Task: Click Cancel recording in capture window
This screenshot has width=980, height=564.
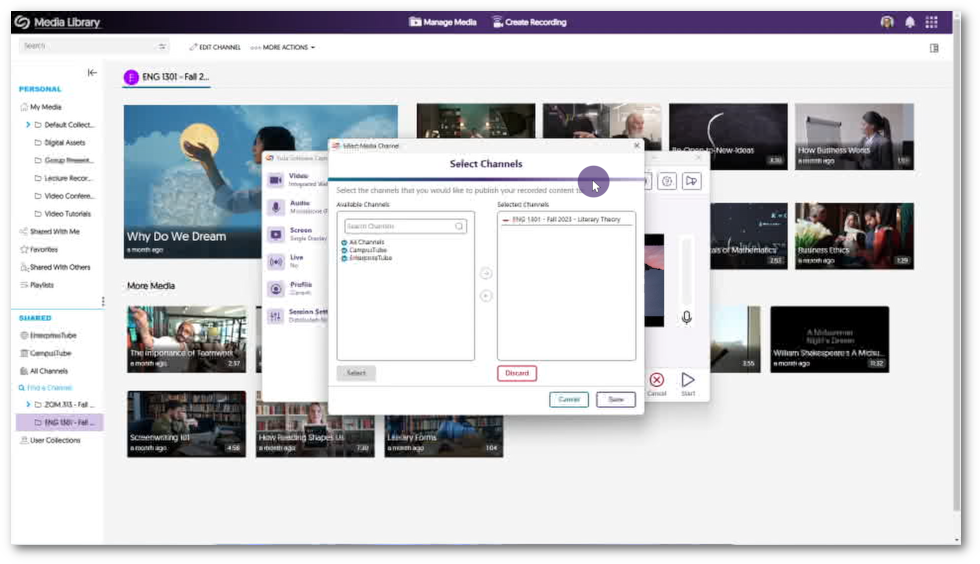Action: point(656,384)
